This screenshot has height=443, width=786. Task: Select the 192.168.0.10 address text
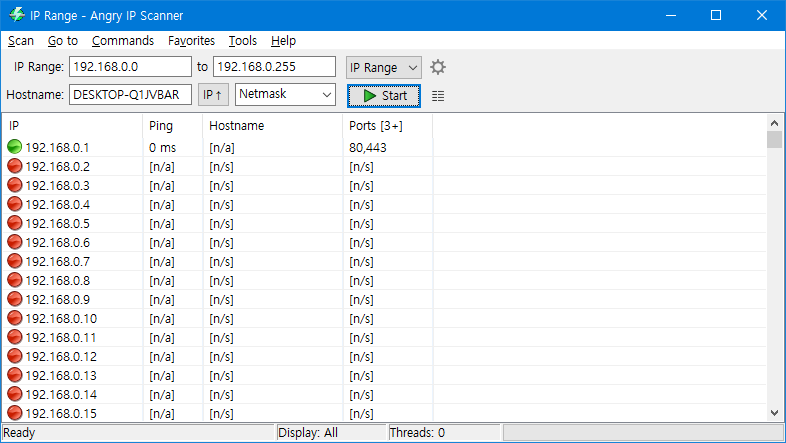(x=61, y=319)
